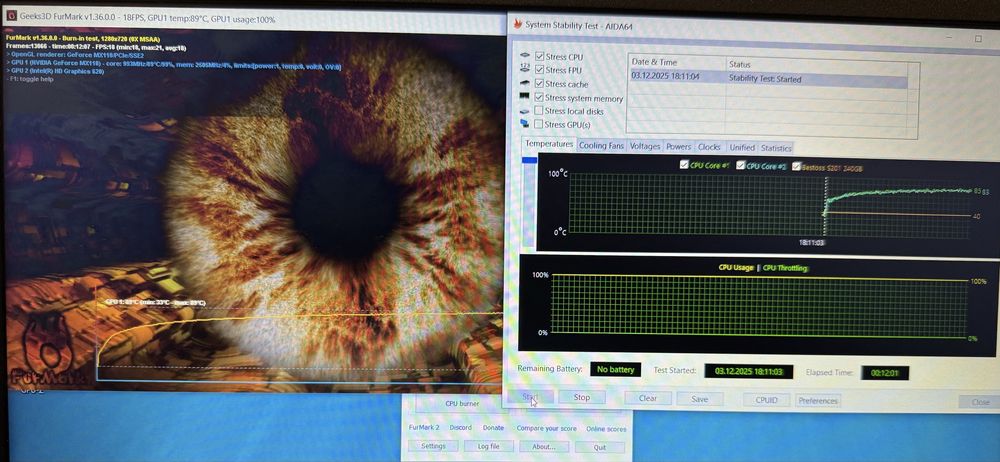Open the Online scores link
1000x462 pixels.
pos(606,429)
